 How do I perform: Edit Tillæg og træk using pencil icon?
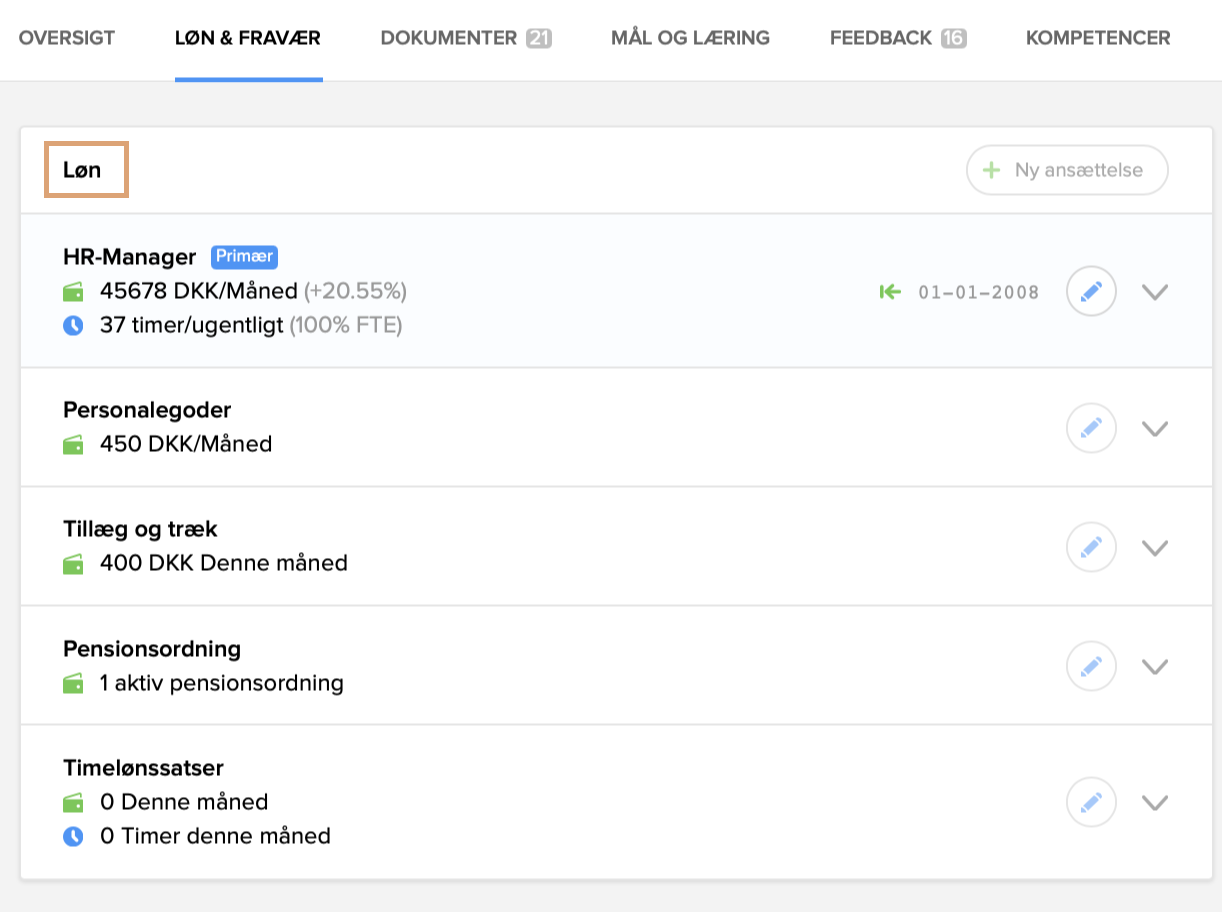(x=1091, y=547)
